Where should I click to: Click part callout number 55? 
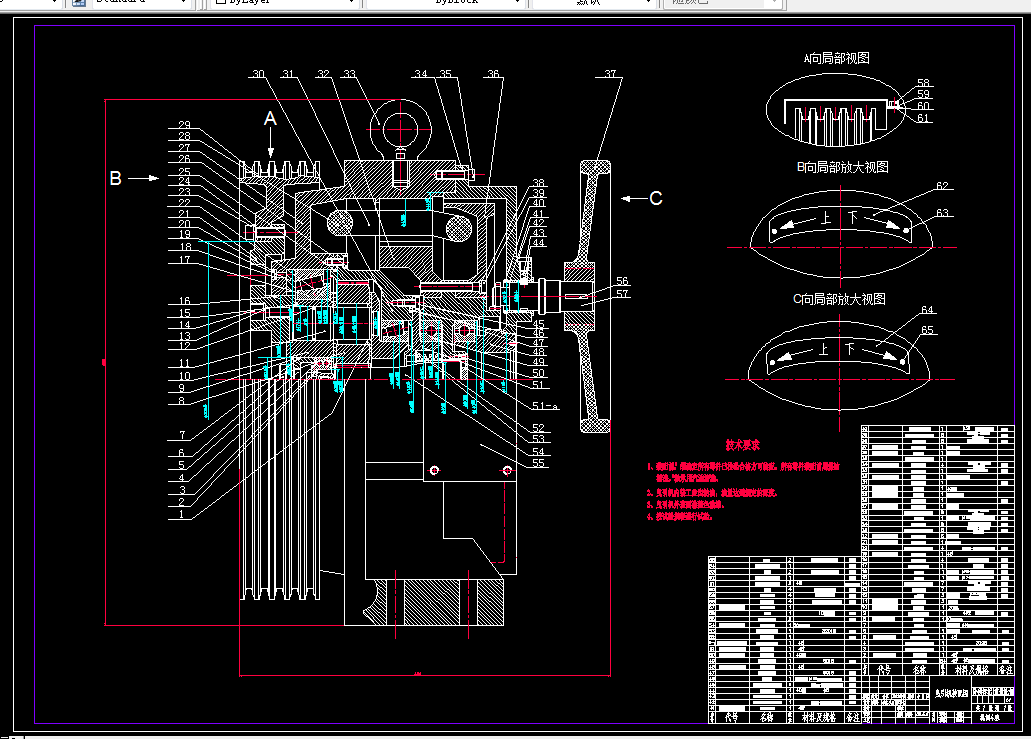pyautogui.click(x=539, y=463)
